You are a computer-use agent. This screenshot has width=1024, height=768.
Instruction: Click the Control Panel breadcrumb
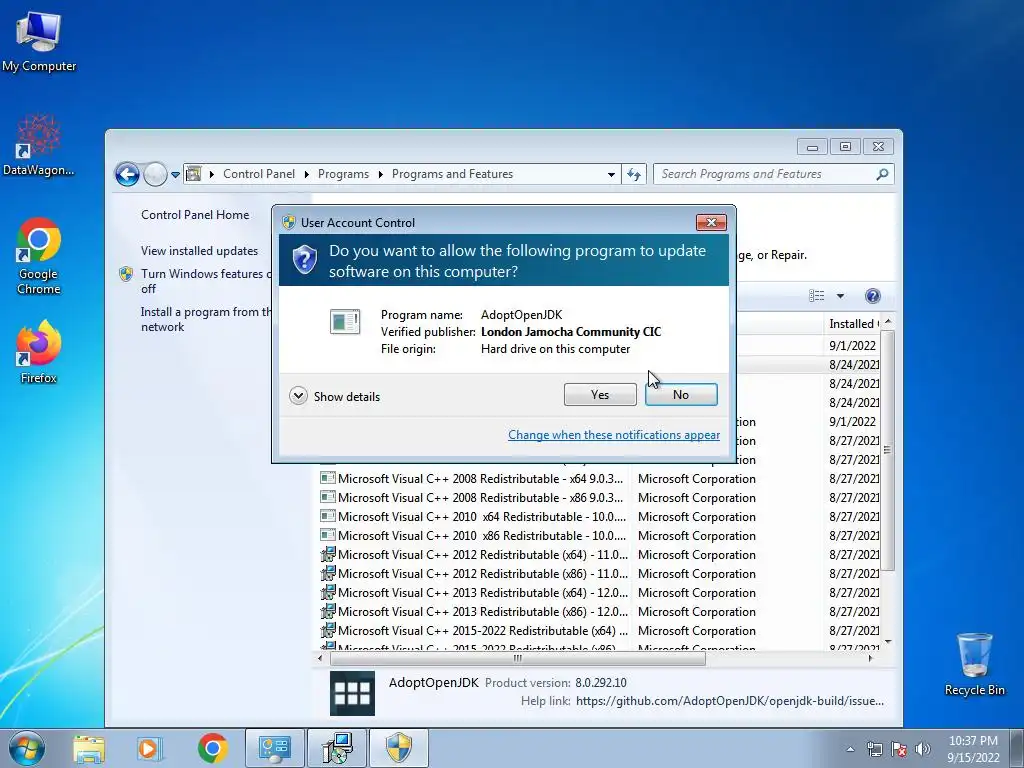coord(259,174)
